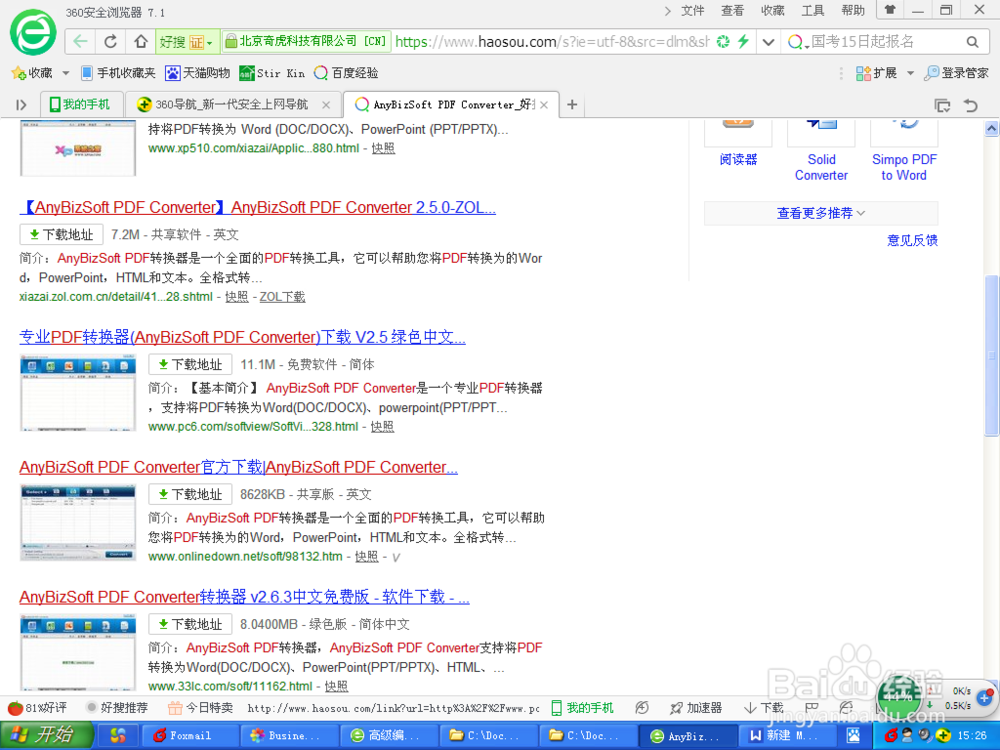Click 好搜推荐 in status bar
The width and height of the screenshot is (1000, 750).
117,707
